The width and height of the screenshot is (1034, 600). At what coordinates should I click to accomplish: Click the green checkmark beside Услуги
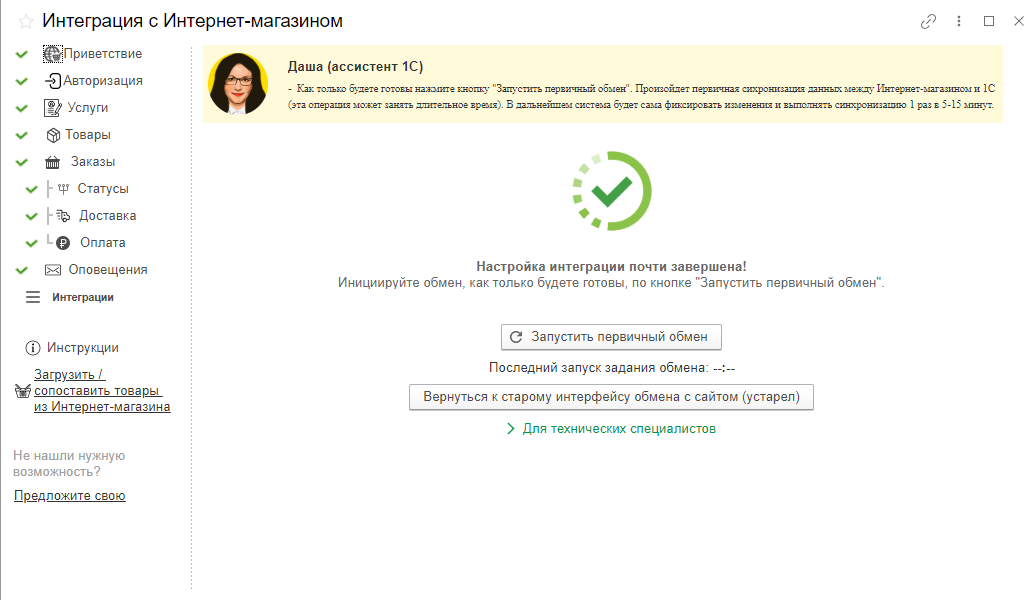[x=22, y=108]
